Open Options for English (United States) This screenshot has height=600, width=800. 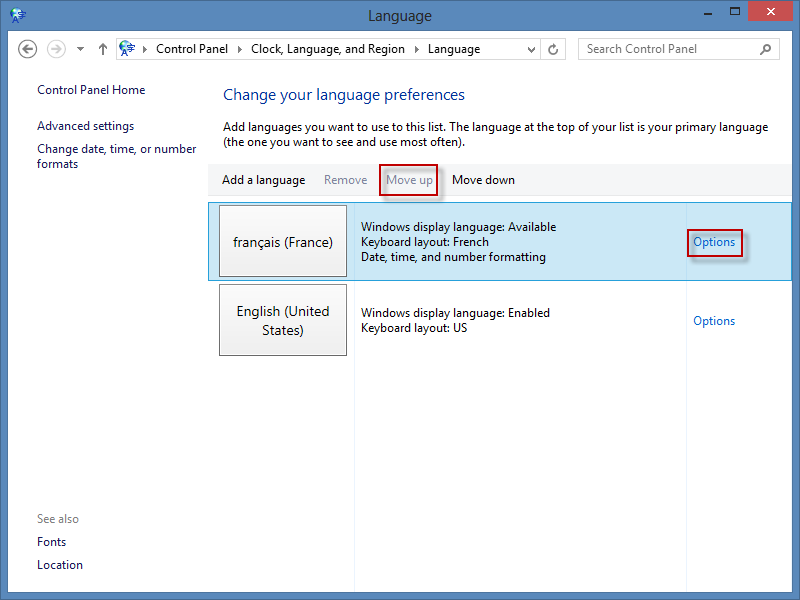pyautogui.click(x=714, y=321)
